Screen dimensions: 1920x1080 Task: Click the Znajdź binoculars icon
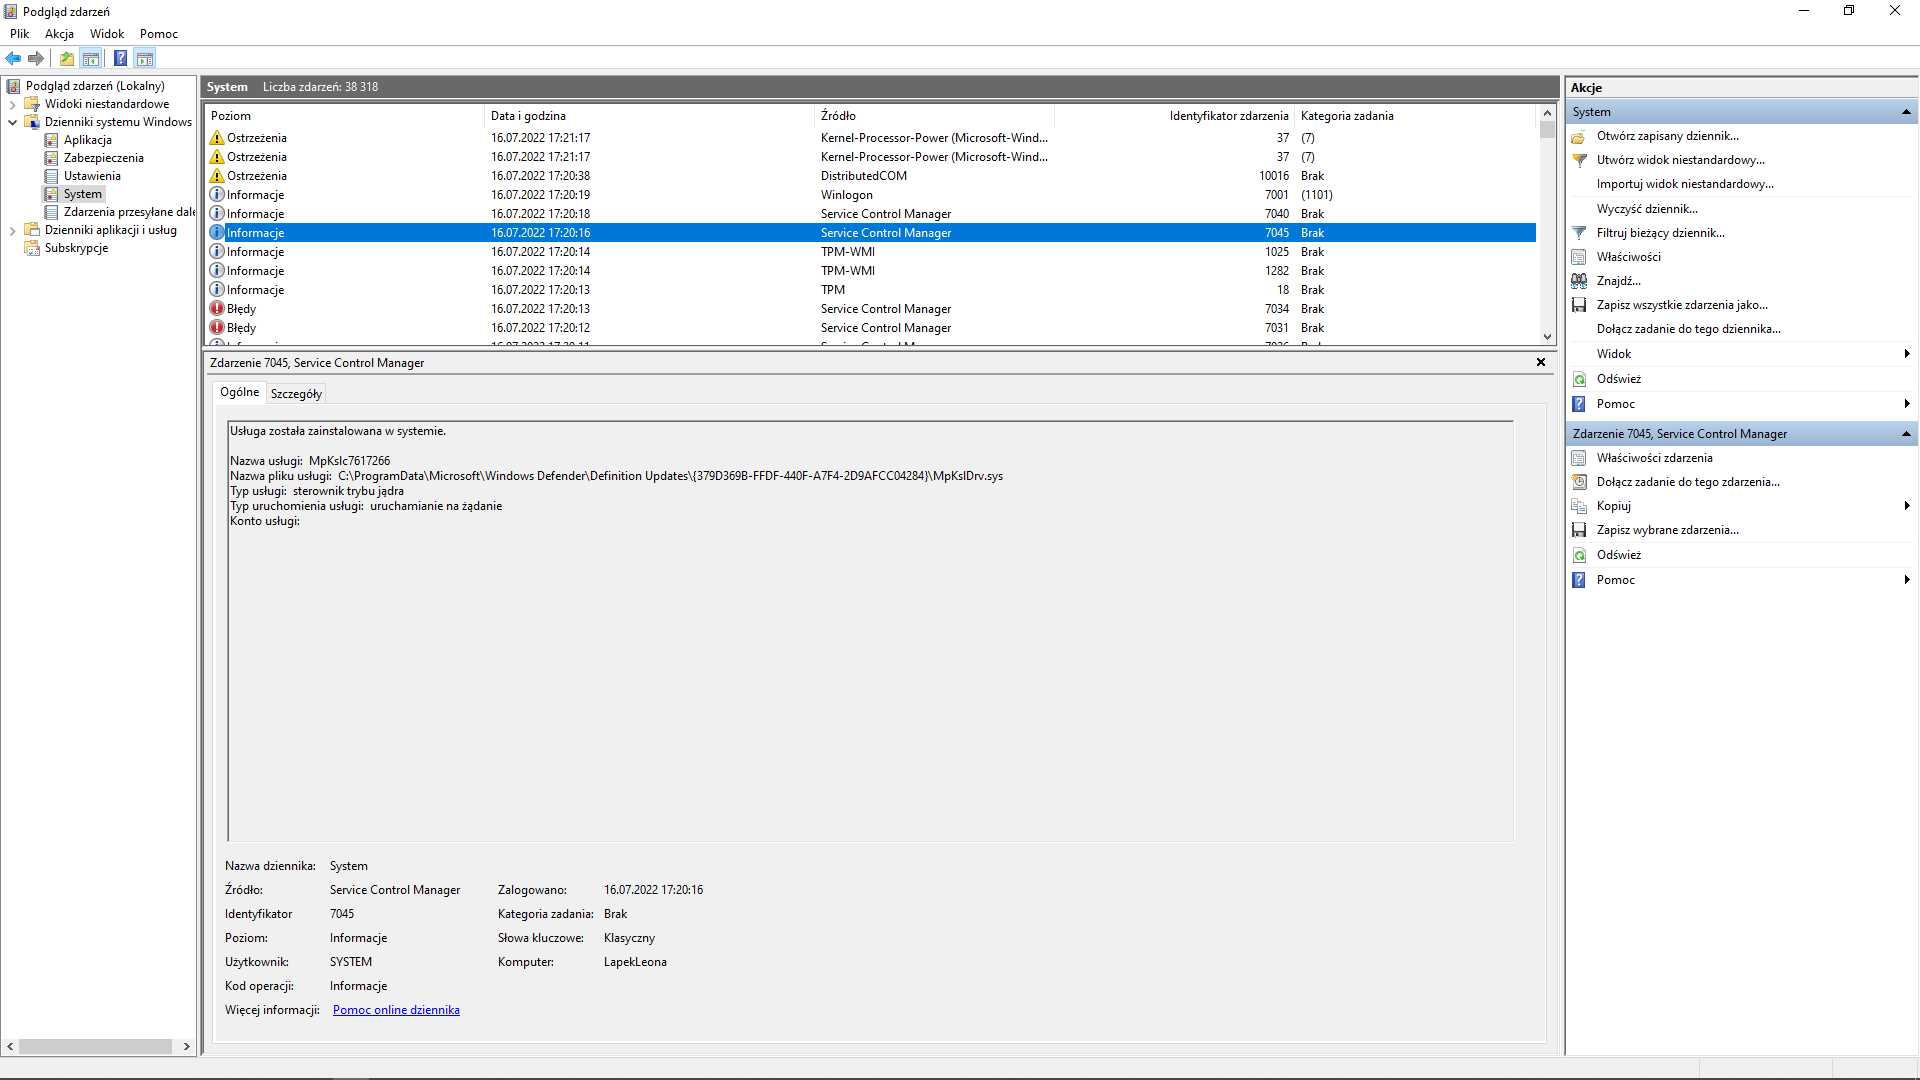[x=1579, y=281]
